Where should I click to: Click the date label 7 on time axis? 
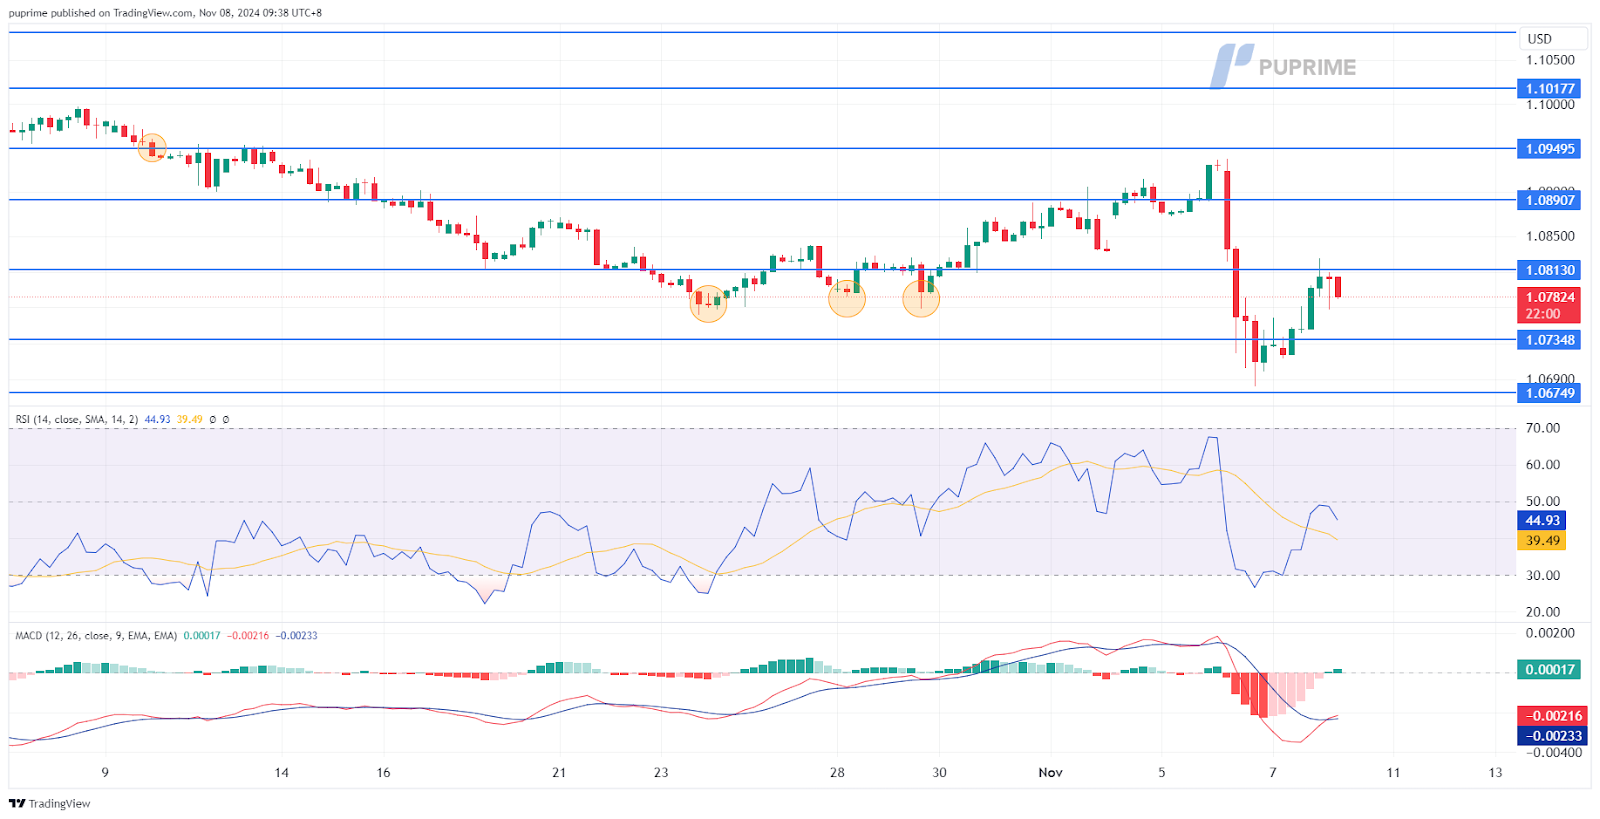tap(1273, 773)
